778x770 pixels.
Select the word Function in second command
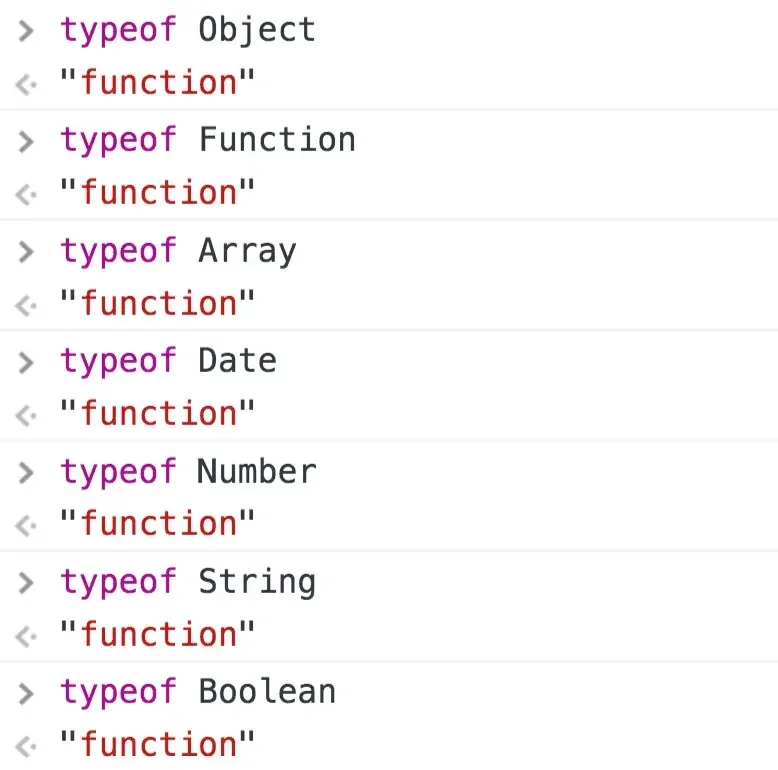277,140
